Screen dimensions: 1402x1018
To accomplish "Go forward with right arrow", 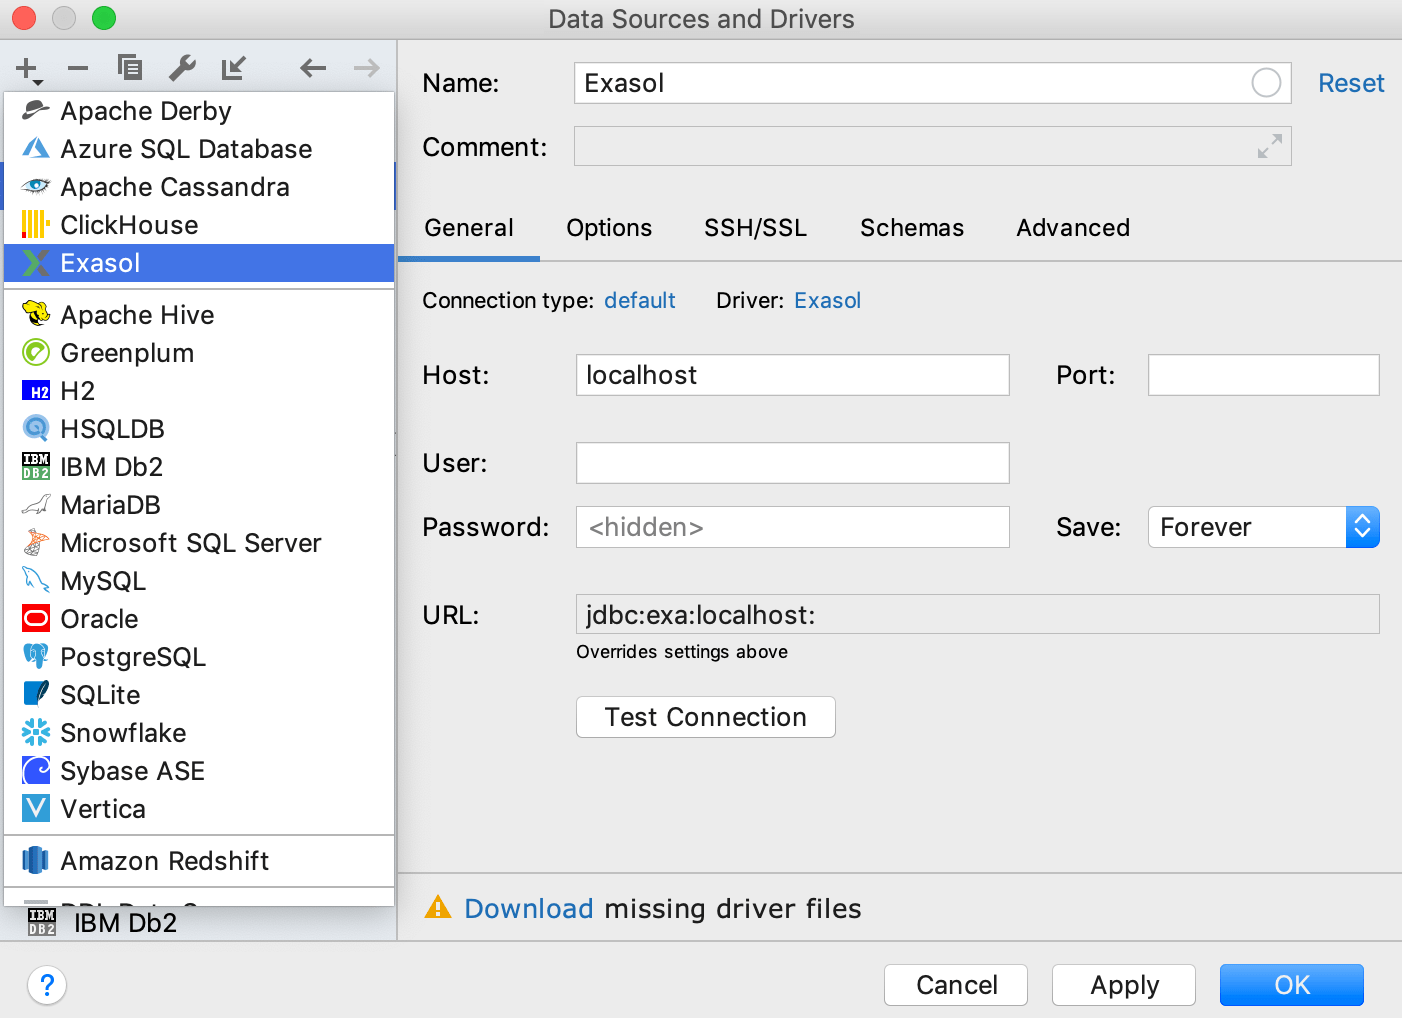I will [x=367, y=68].
